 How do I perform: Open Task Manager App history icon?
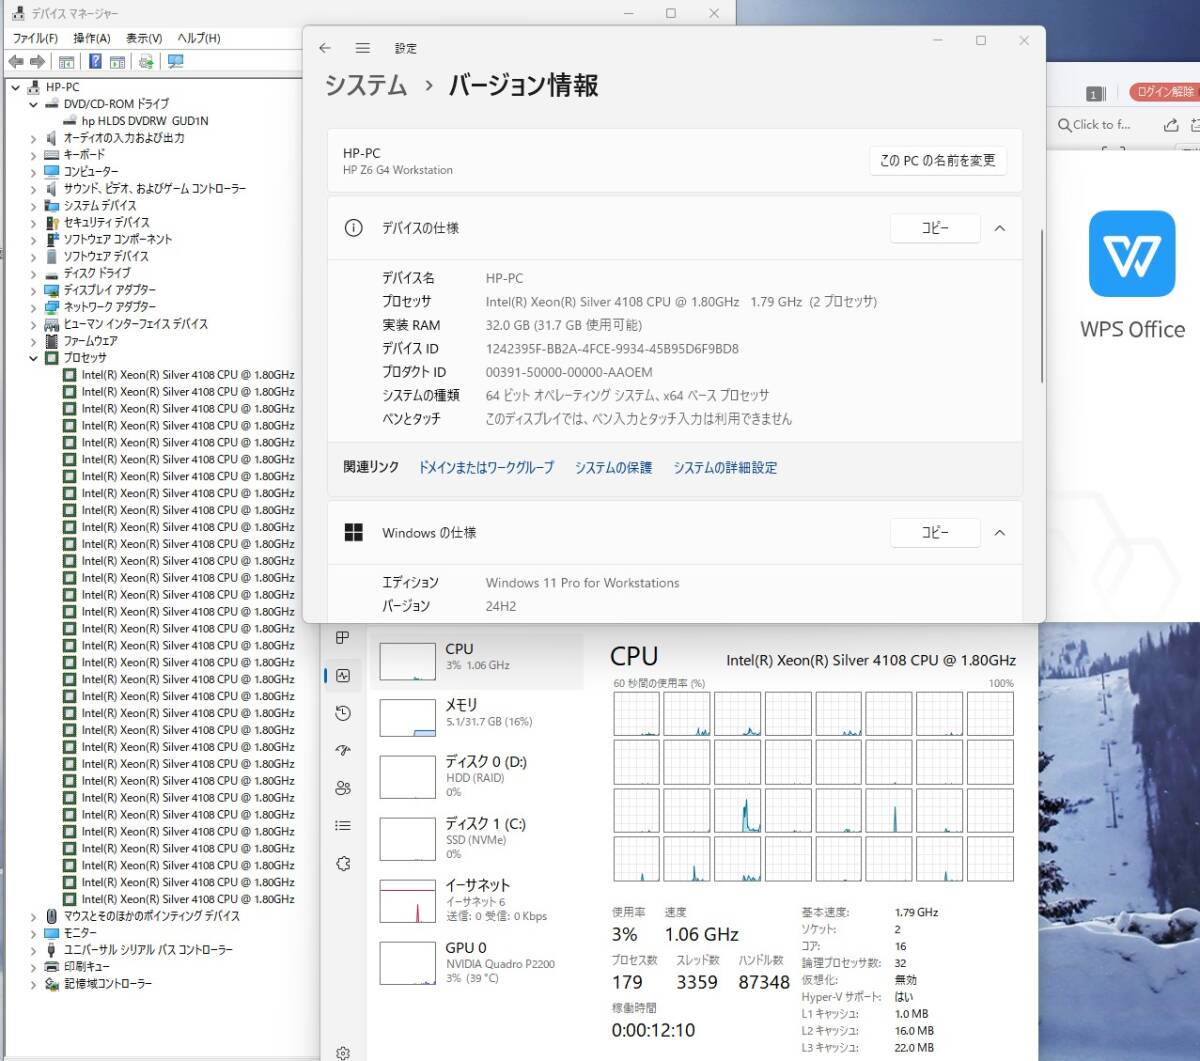tap(343, 713)
